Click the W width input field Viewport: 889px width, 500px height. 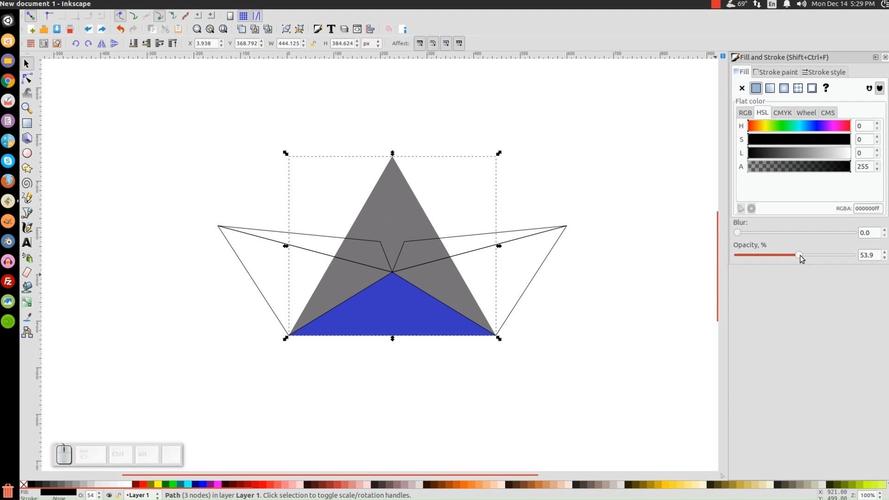pyautogui.click(x=288, y=43)
